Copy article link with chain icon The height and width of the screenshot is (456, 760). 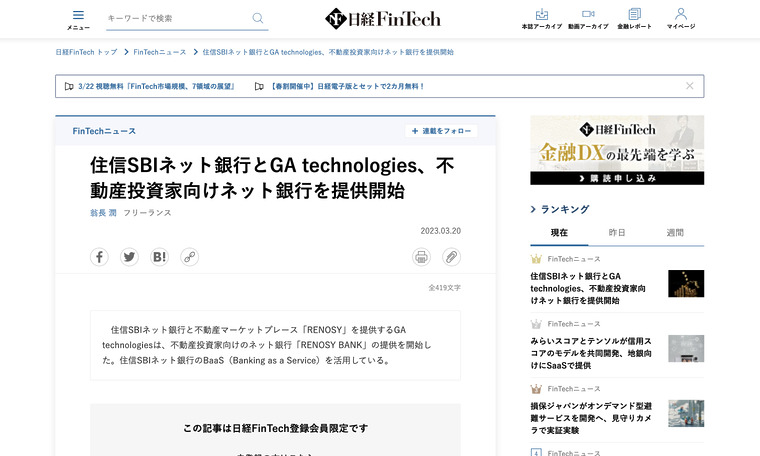click(x=189, y=257)
